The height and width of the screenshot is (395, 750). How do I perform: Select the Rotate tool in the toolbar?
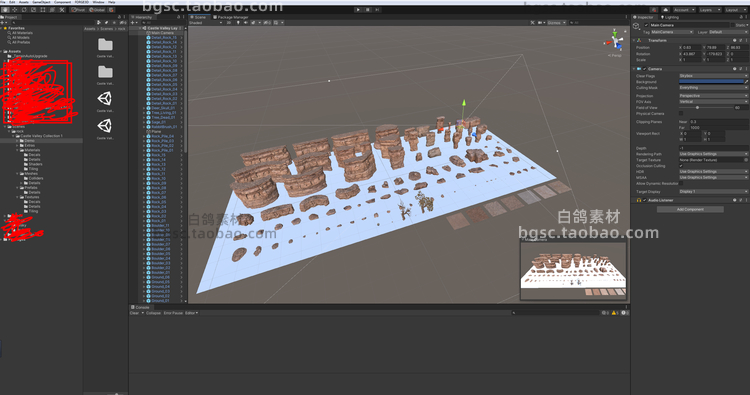point(24,10)
